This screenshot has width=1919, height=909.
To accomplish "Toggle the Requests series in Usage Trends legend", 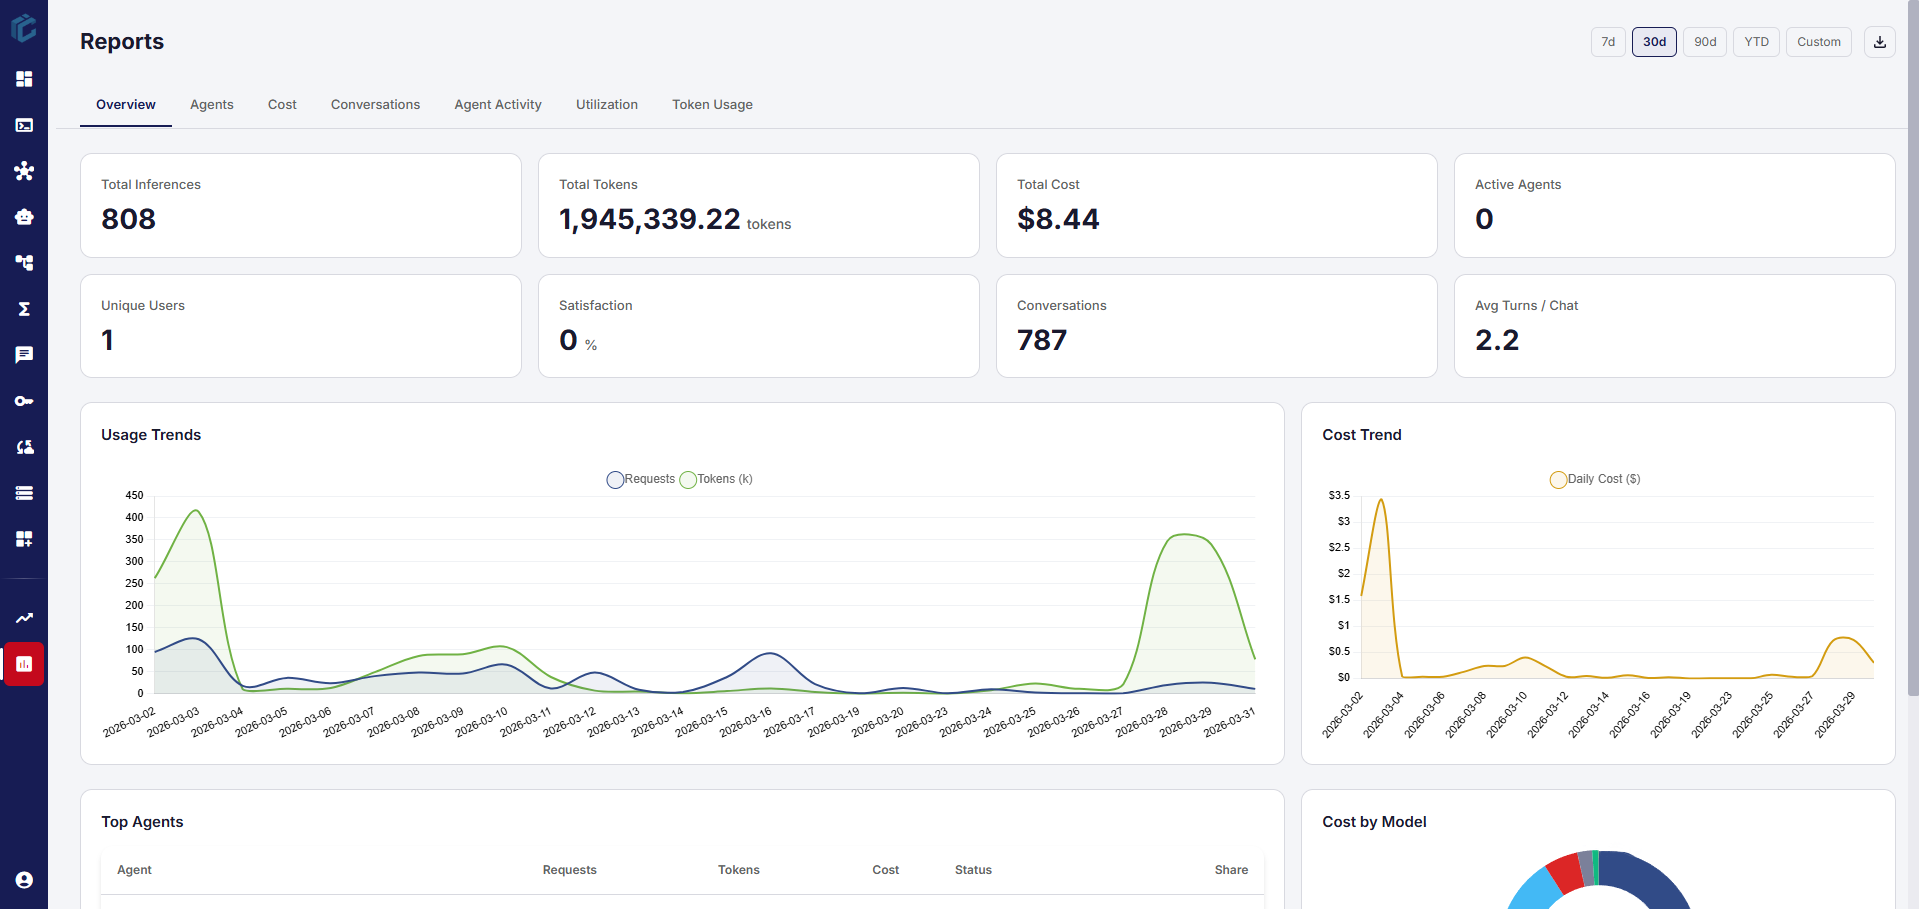I will pyautogui.click(x=641, y=479).
